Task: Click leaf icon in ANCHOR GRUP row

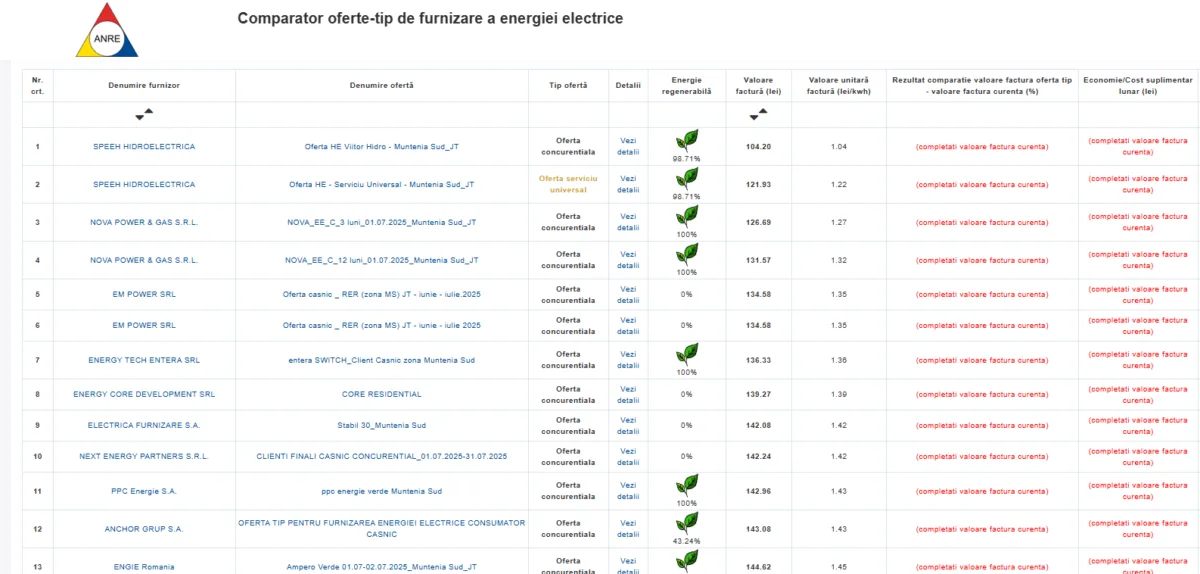Action: [687, 523]
